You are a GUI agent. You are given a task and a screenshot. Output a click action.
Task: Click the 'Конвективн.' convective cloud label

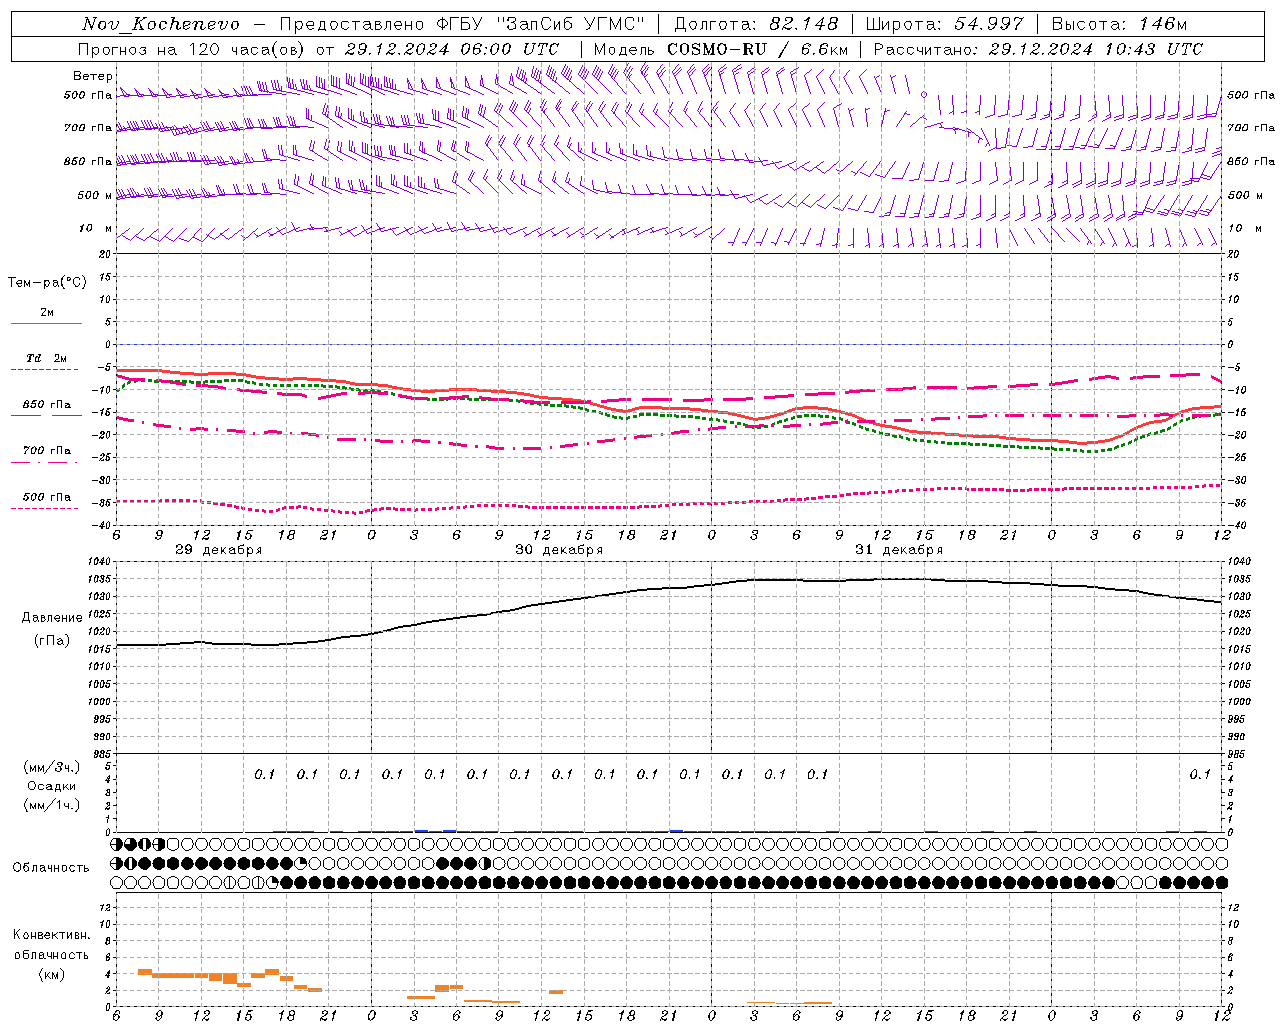coord(51,935)
